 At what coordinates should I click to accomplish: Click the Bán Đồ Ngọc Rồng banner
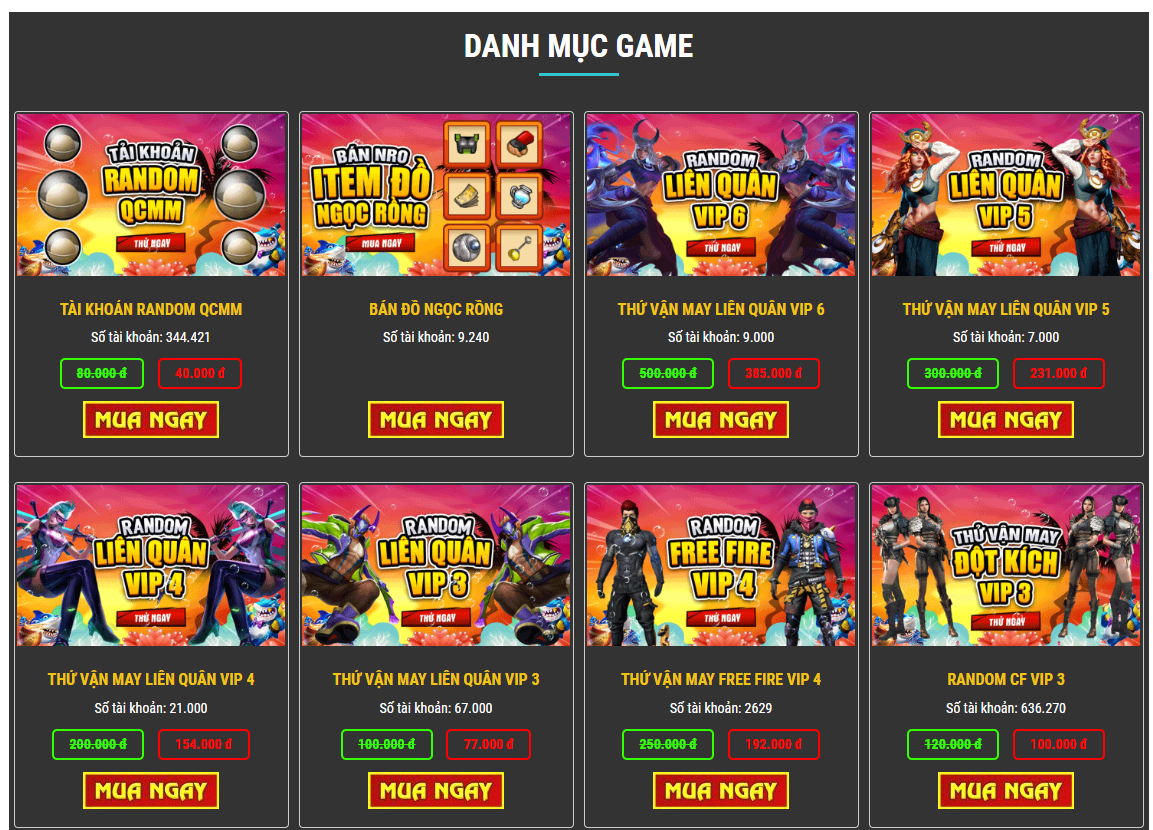click(x=436, y=195)
